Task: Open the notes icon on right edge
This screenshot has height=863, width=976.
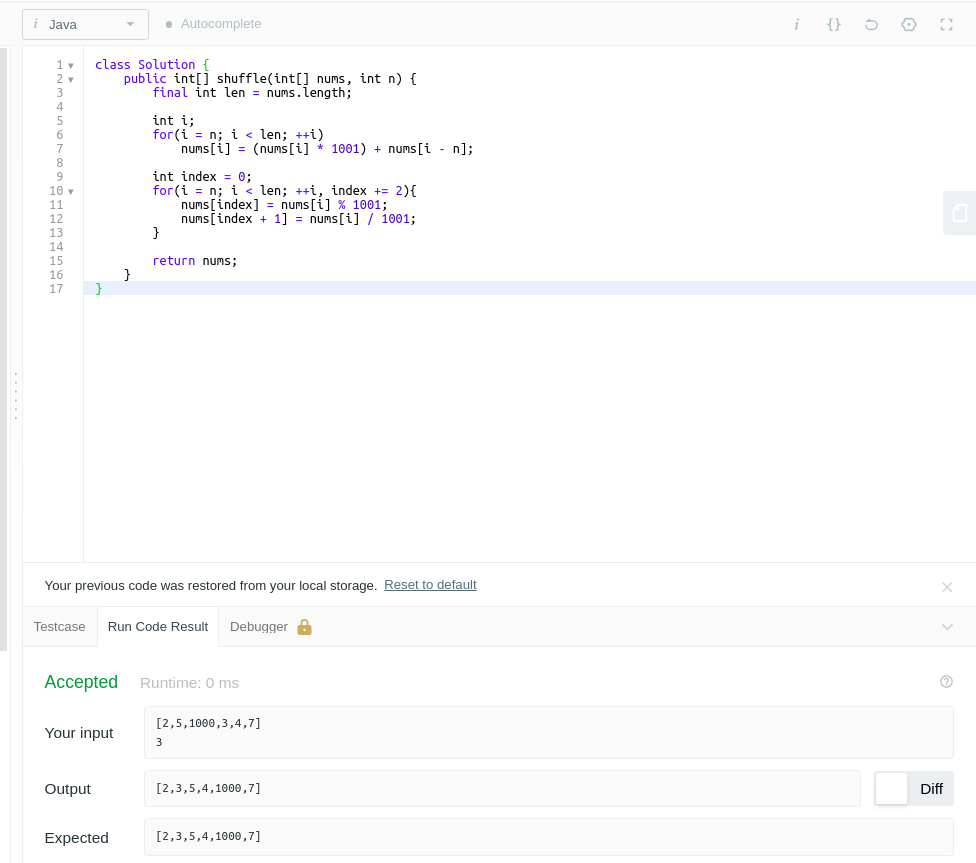Action: point(959,213)
